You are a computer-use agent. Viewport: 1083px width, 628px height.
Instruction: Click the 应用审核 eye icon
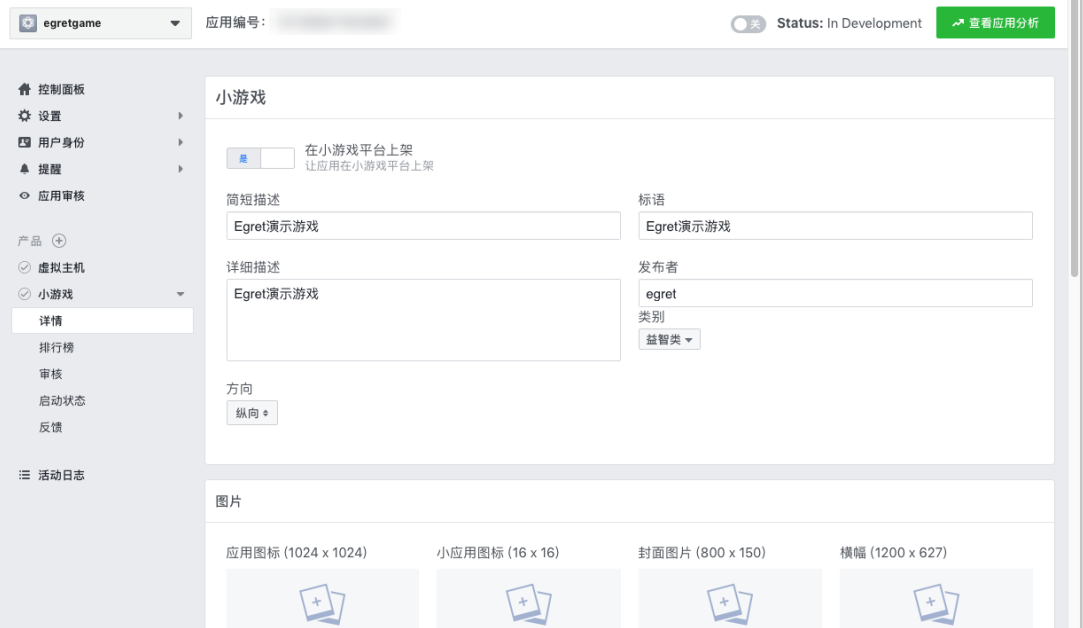[x=26, y=195]
